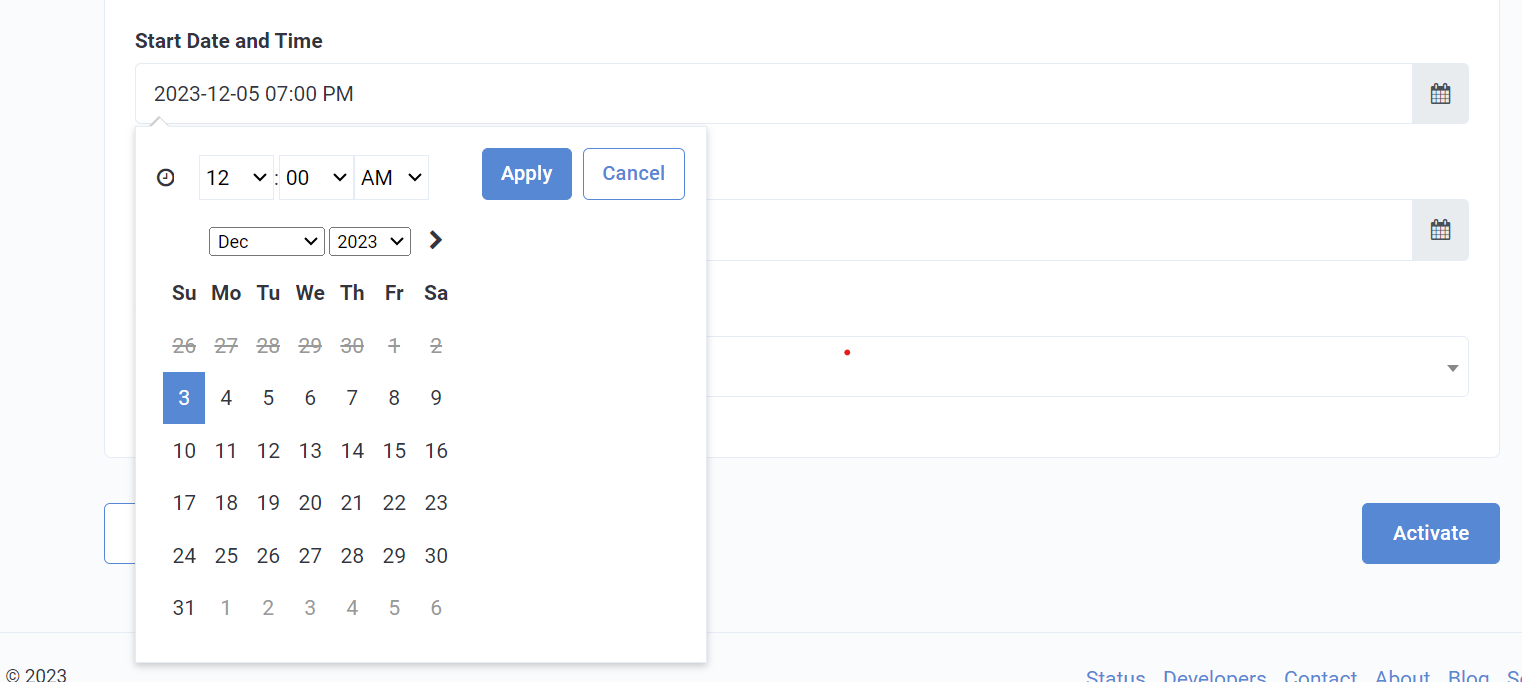Screen dimensions: 1522x682
Task: Pick December 15 in the calendar
Action: tap(394, 451)
